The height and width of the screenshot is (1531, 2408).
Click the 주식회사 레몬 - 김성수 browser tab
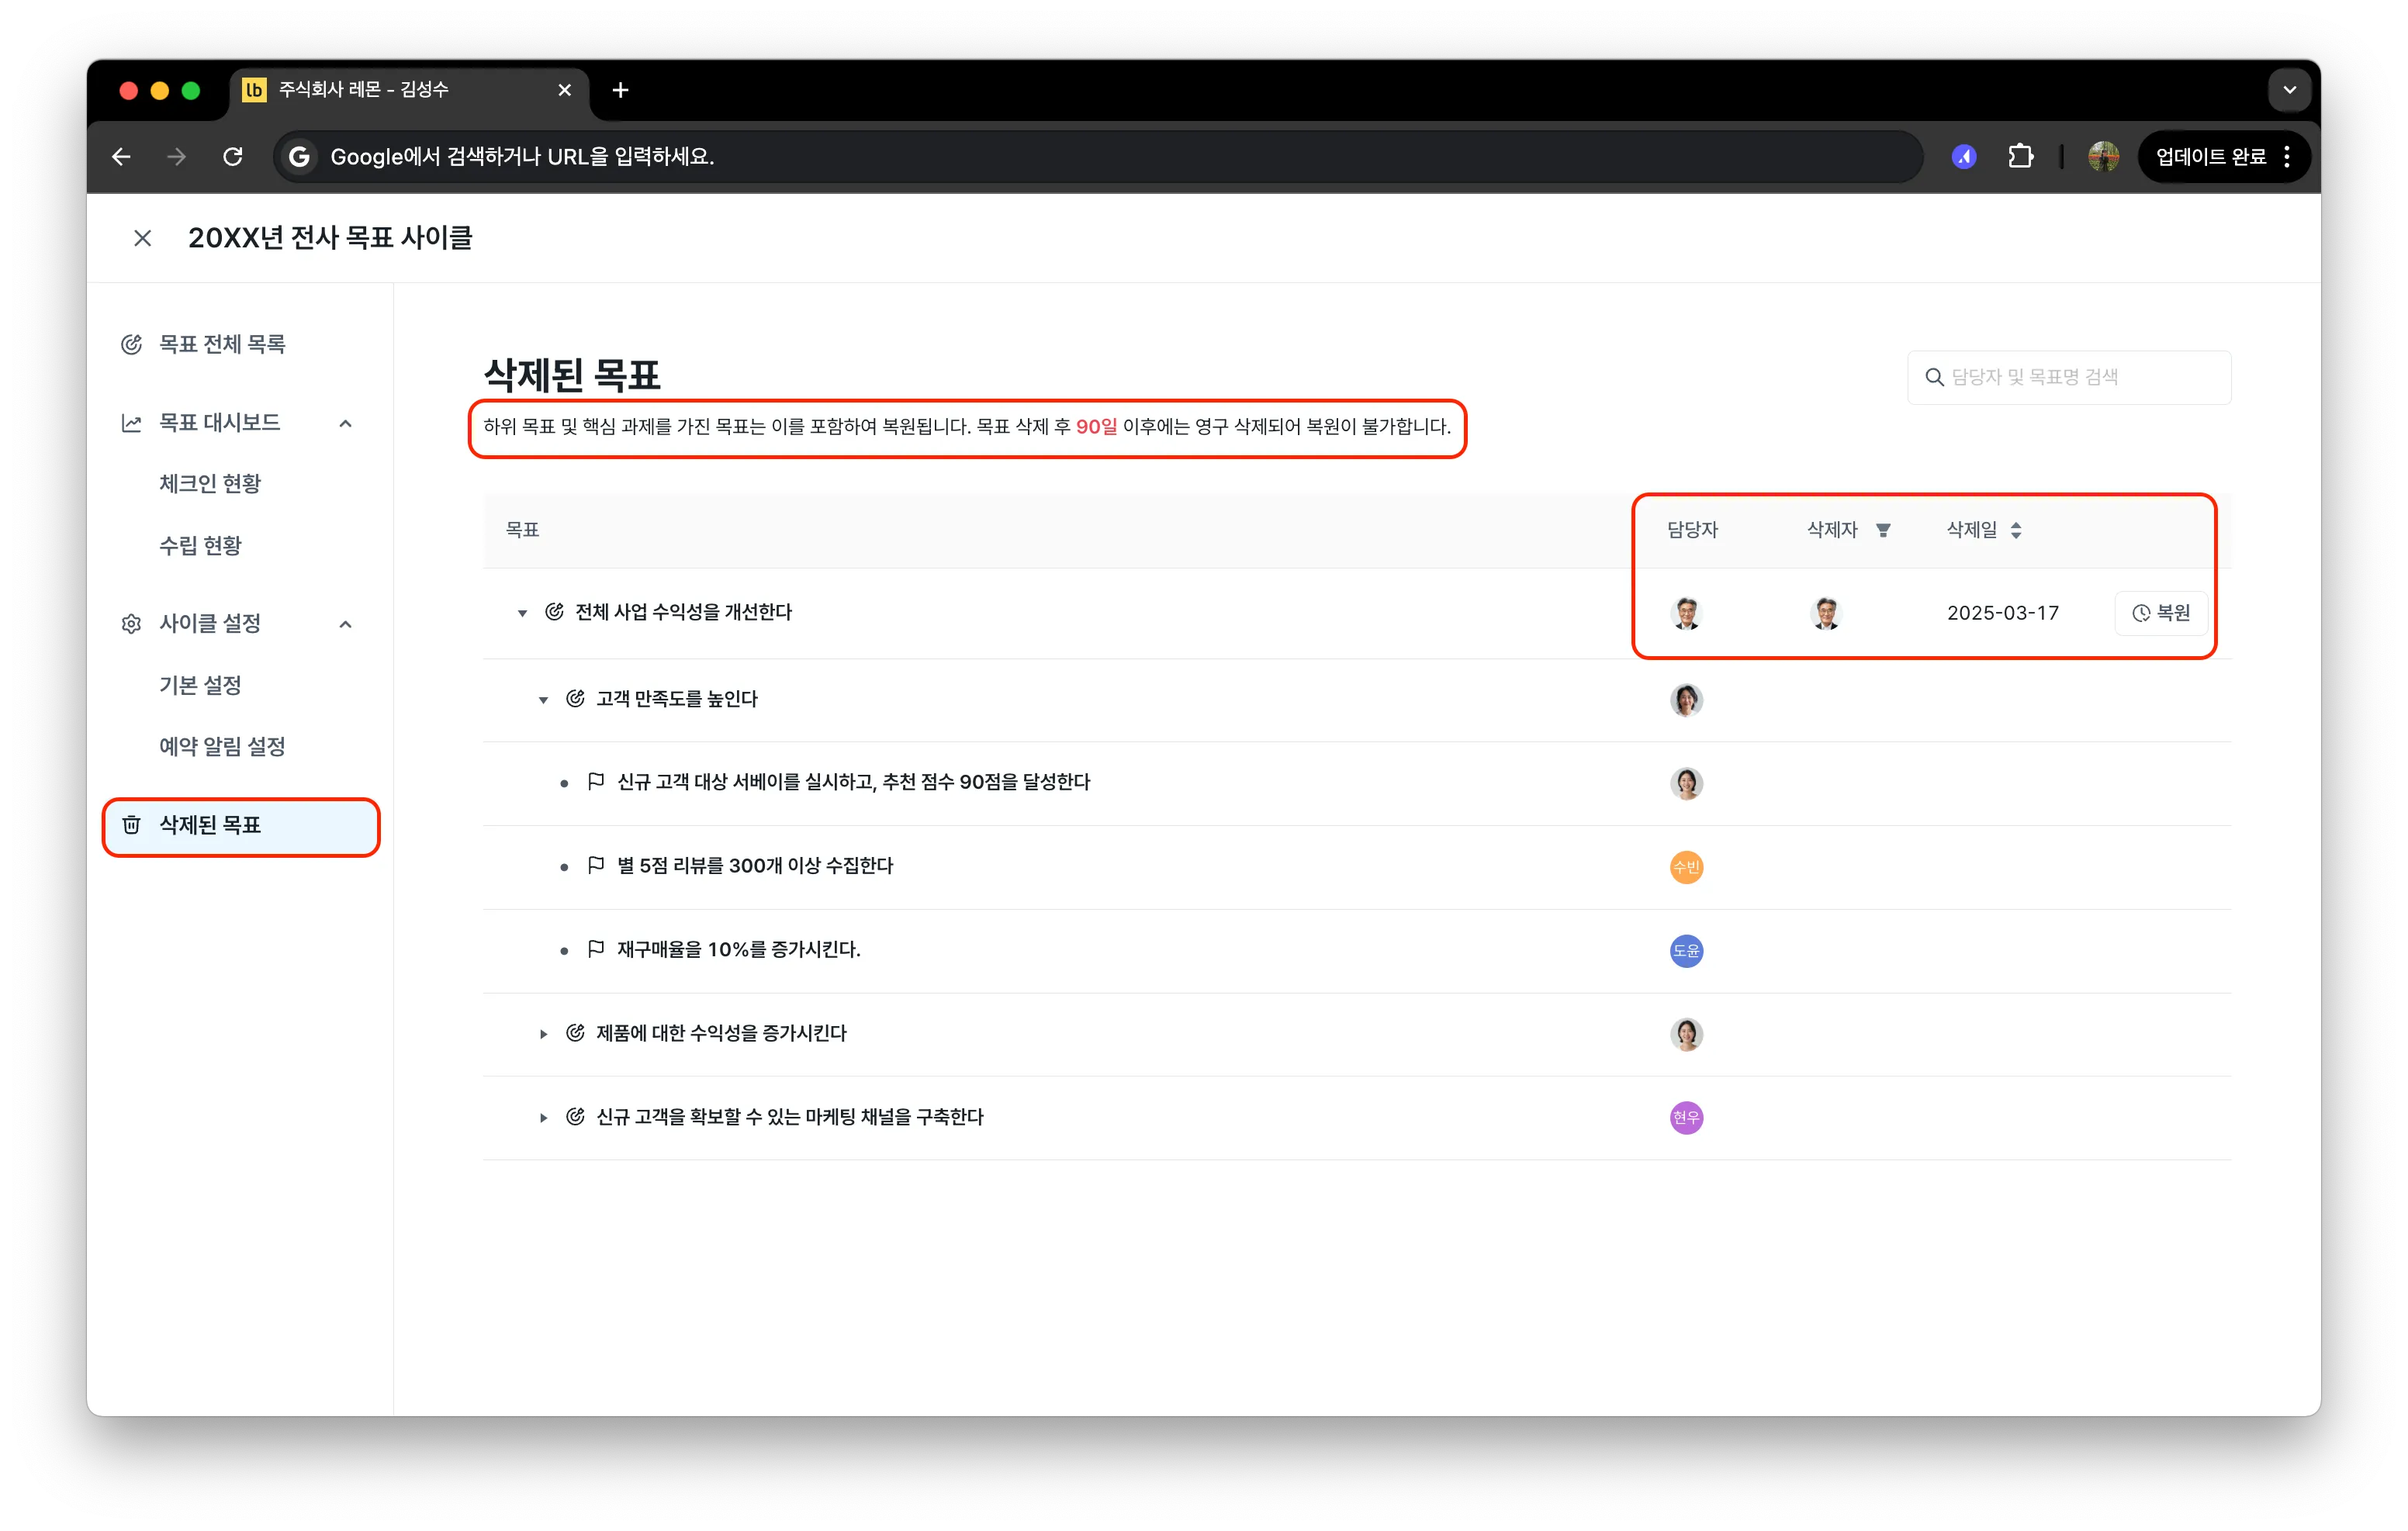click(408, 90)
